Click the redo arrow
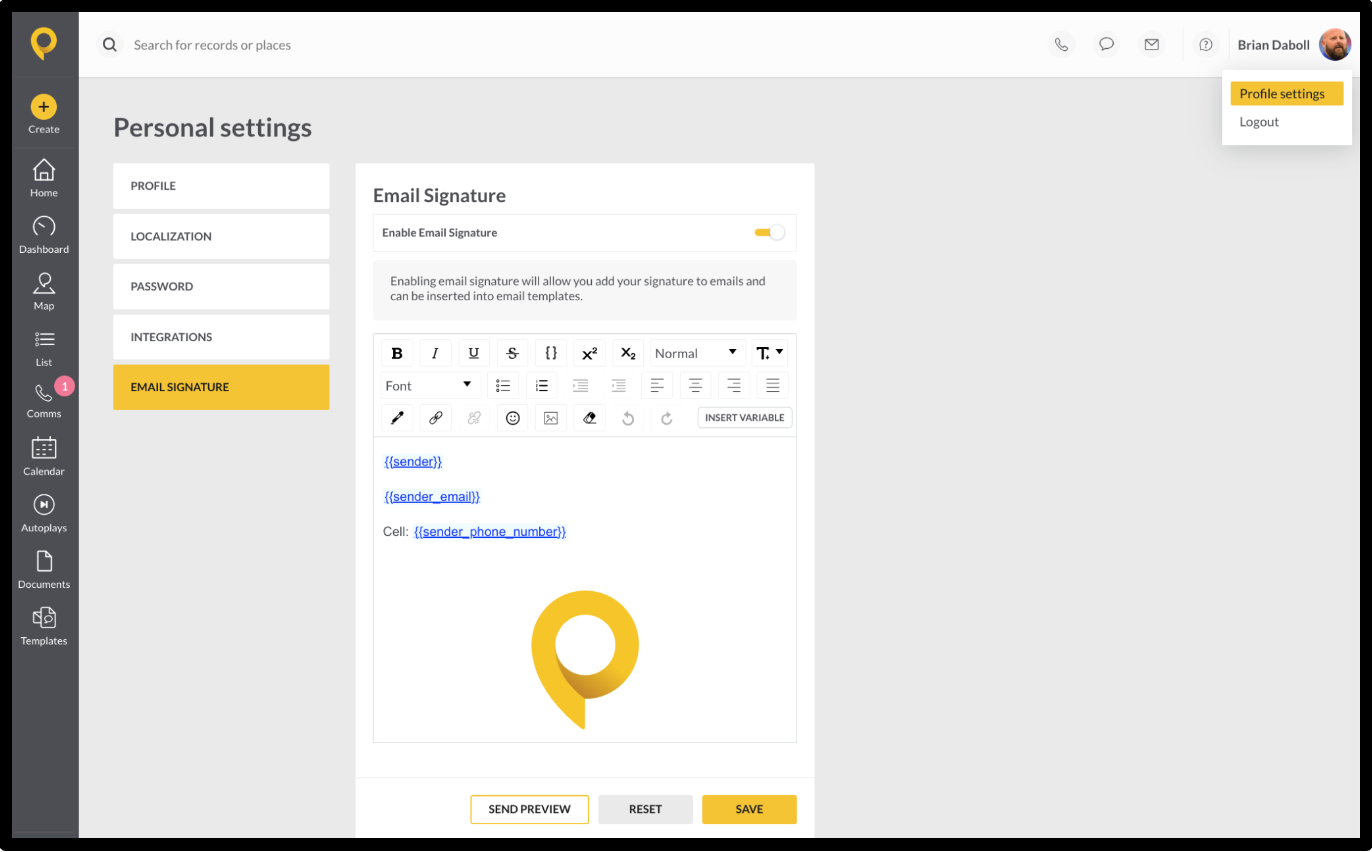The width and height of the screenshot is (1372, 852). pyautogui.click(x=667, y=418)
